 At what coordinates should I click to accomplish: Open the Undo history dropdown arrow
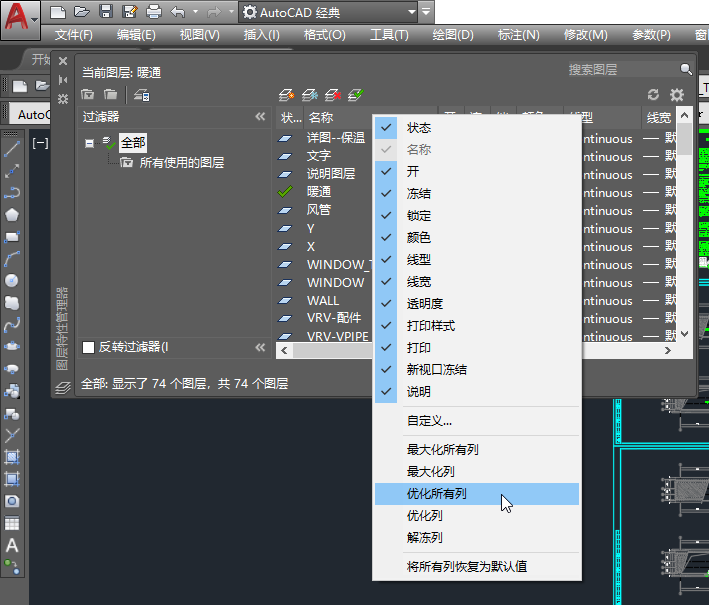[196, 12]
